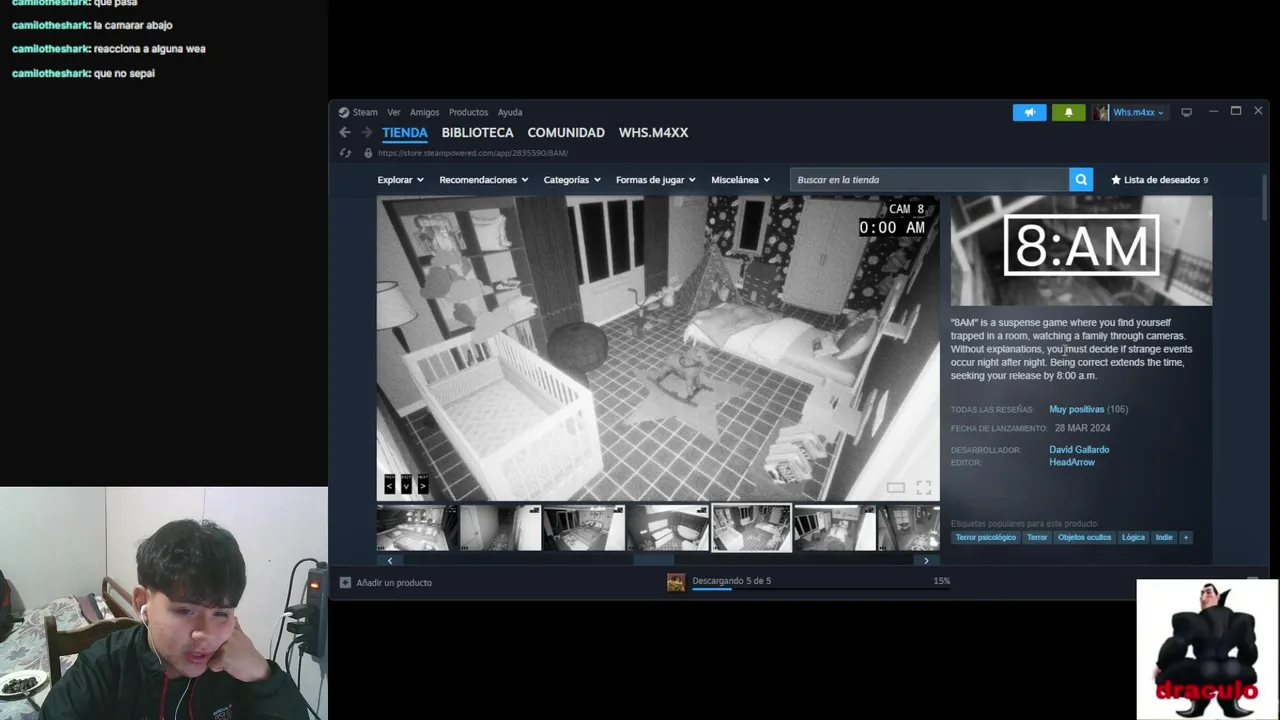Click the Indie tag
Screen dimensions: 1280x720
[x=1164, y=537]
